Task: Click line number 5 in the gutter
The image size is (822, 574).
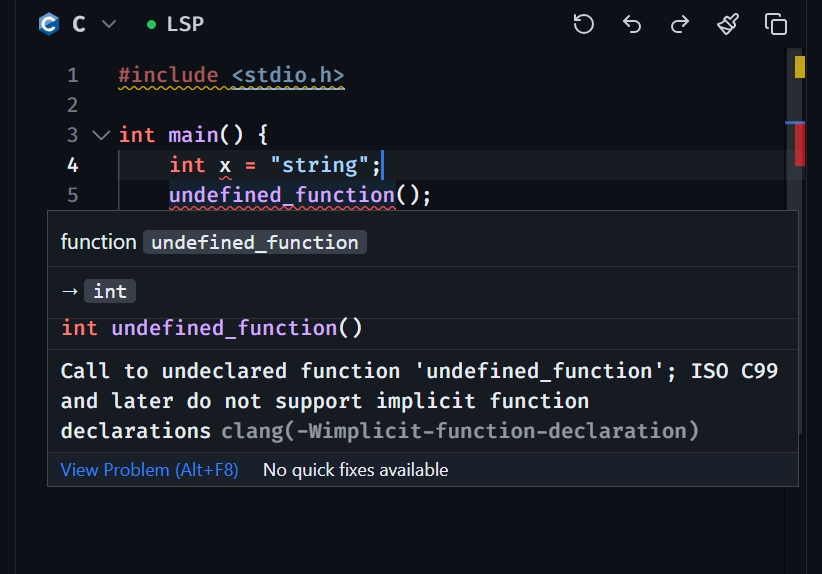Action: click(72, 195)
